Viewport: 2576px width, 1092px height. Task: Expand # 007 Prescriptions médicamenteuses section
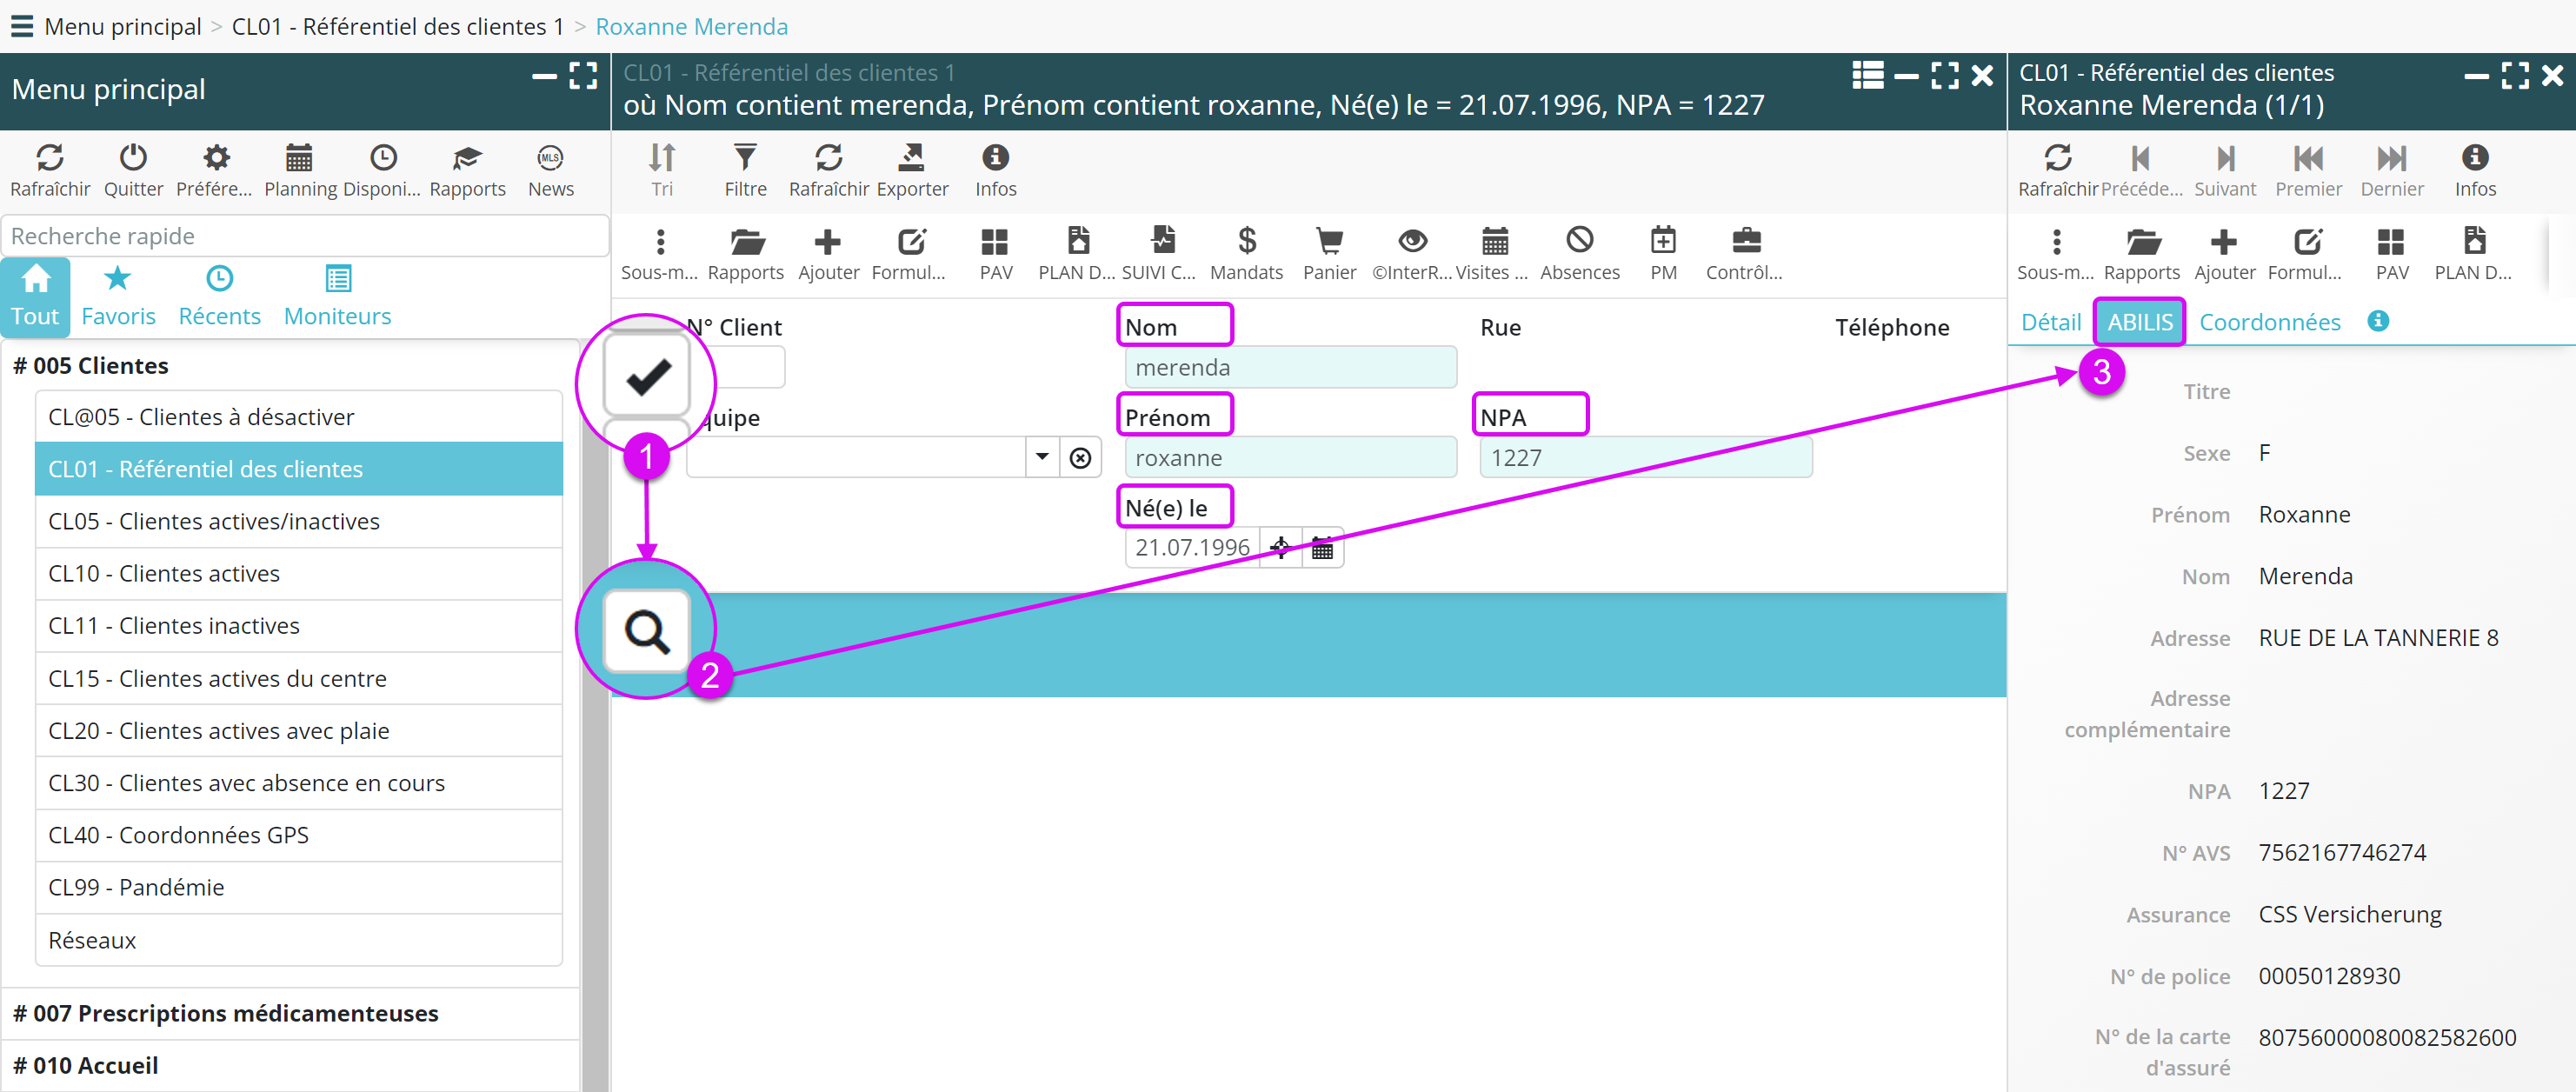pos(225,1013)
